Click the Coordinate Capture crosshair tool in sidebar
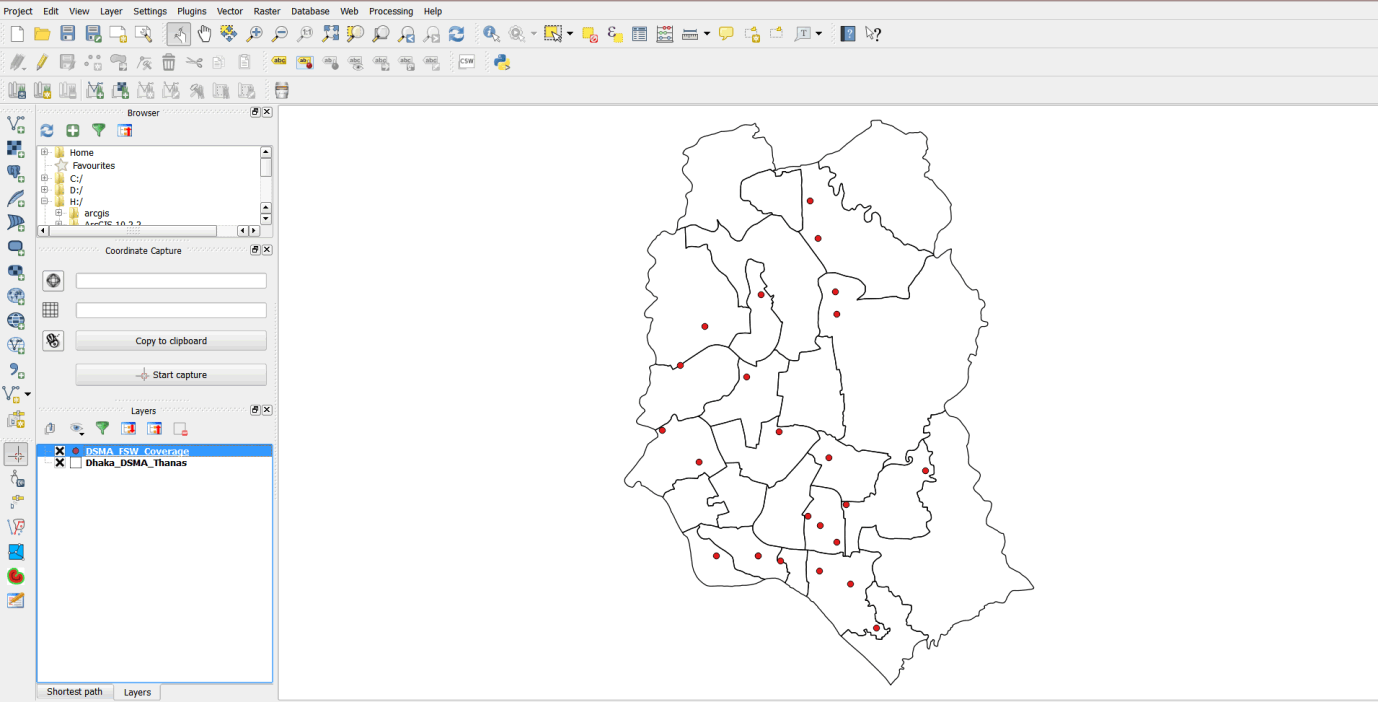The height and width of the screenshot is (702, 1378). [16, 455]
